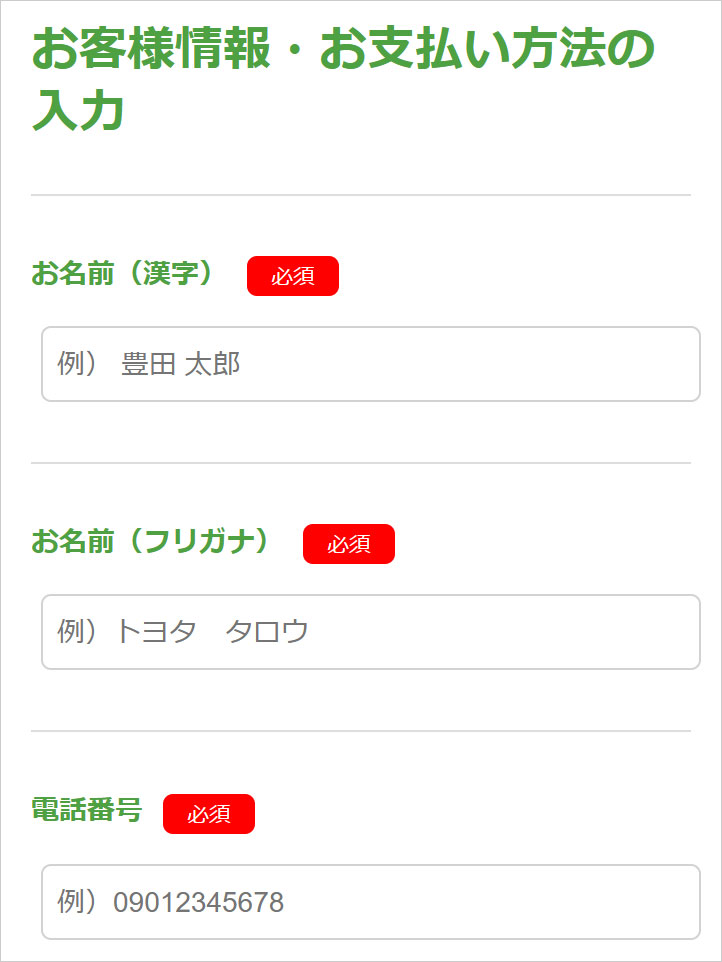This screenshot has height=962, width=722.
Task: Click the red 必須 badge beside 電話番号
Action: point(209,814)
